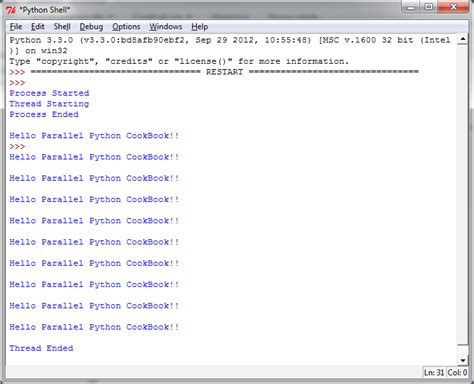Click the 'Thread Starting' output line
474x384 pixels.
(x=49, y=104)
